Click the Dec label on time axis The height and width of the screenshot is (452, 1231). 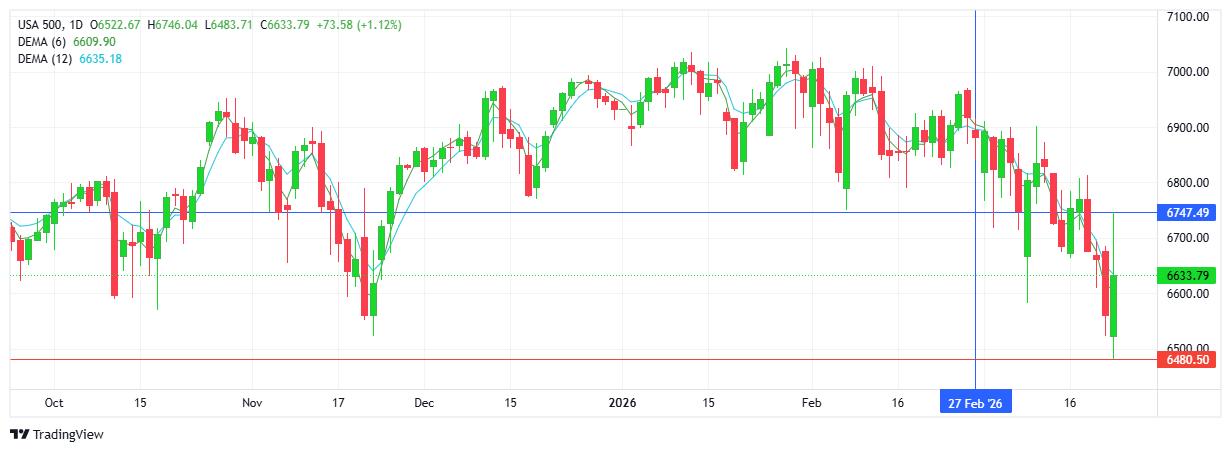(423, 402)
